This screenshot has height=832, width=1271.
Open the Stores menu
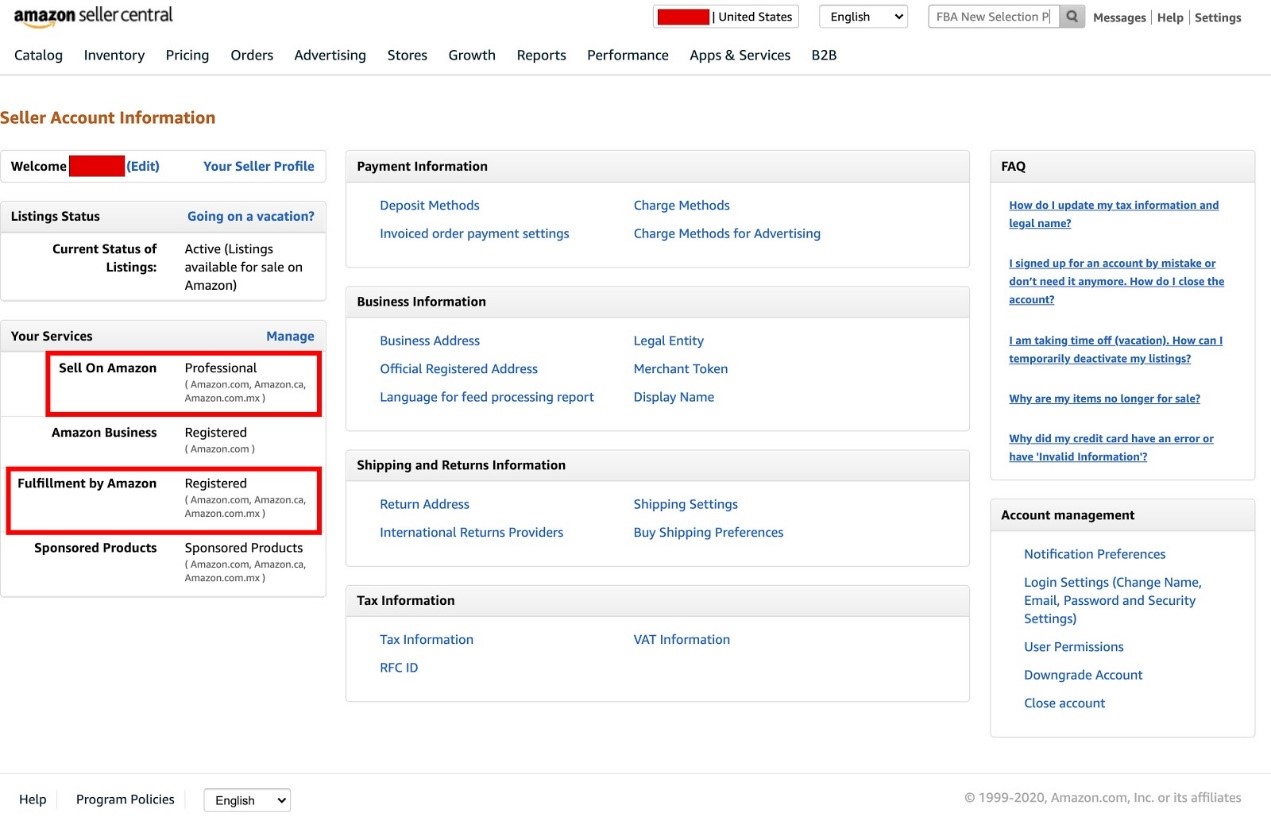click(407, 55)
